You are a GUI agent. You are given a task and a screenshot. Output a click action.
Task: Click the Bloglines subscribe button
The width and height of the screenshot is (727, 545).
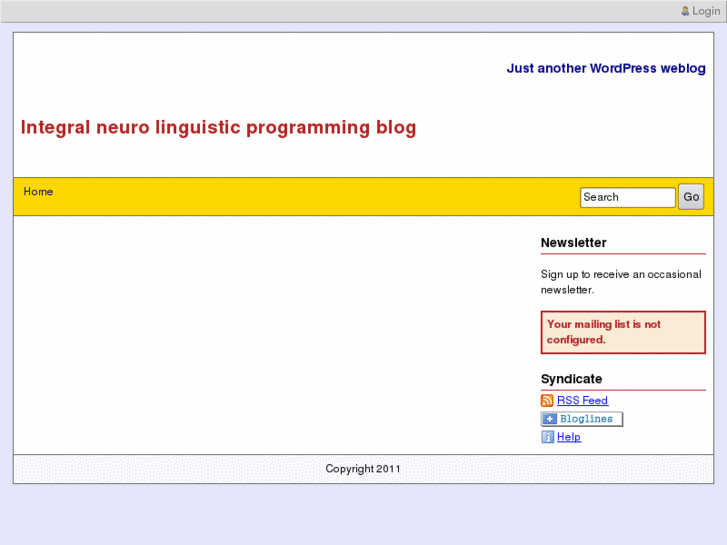pyautogui.click(x=582, y=419)
